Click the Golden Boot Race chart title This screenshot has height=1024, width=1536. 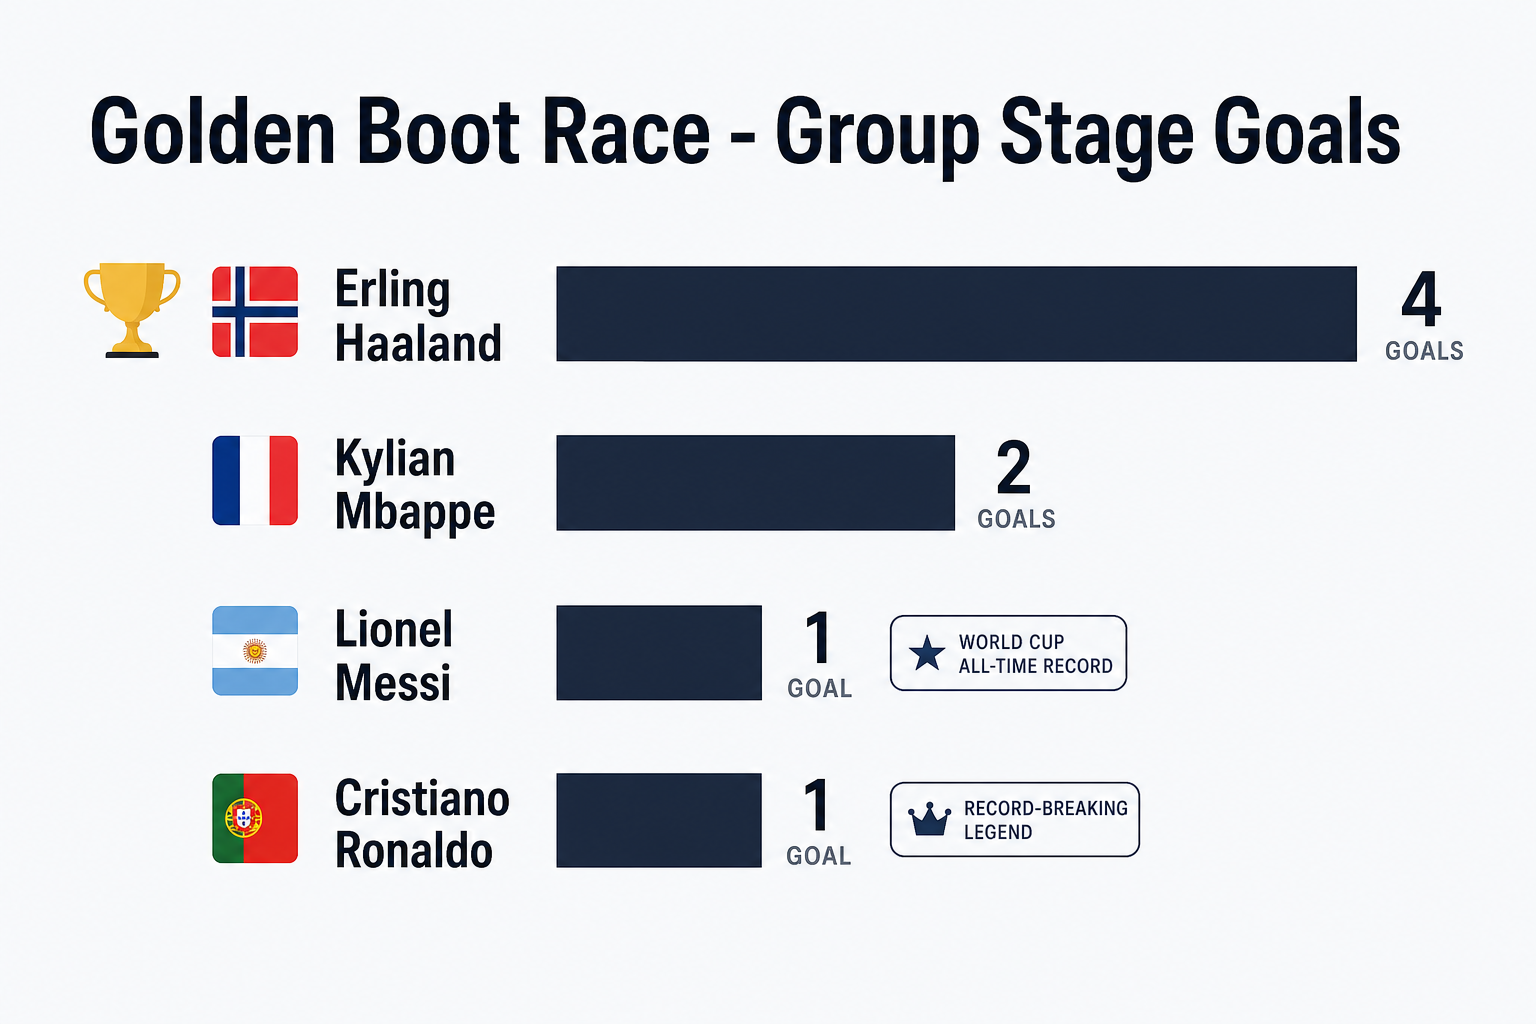[x=745, y=134]
